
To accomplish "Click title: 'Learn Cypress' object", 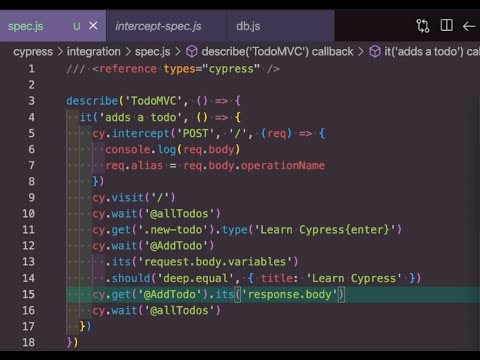I will pyautogui.click(x=331, y=278).
